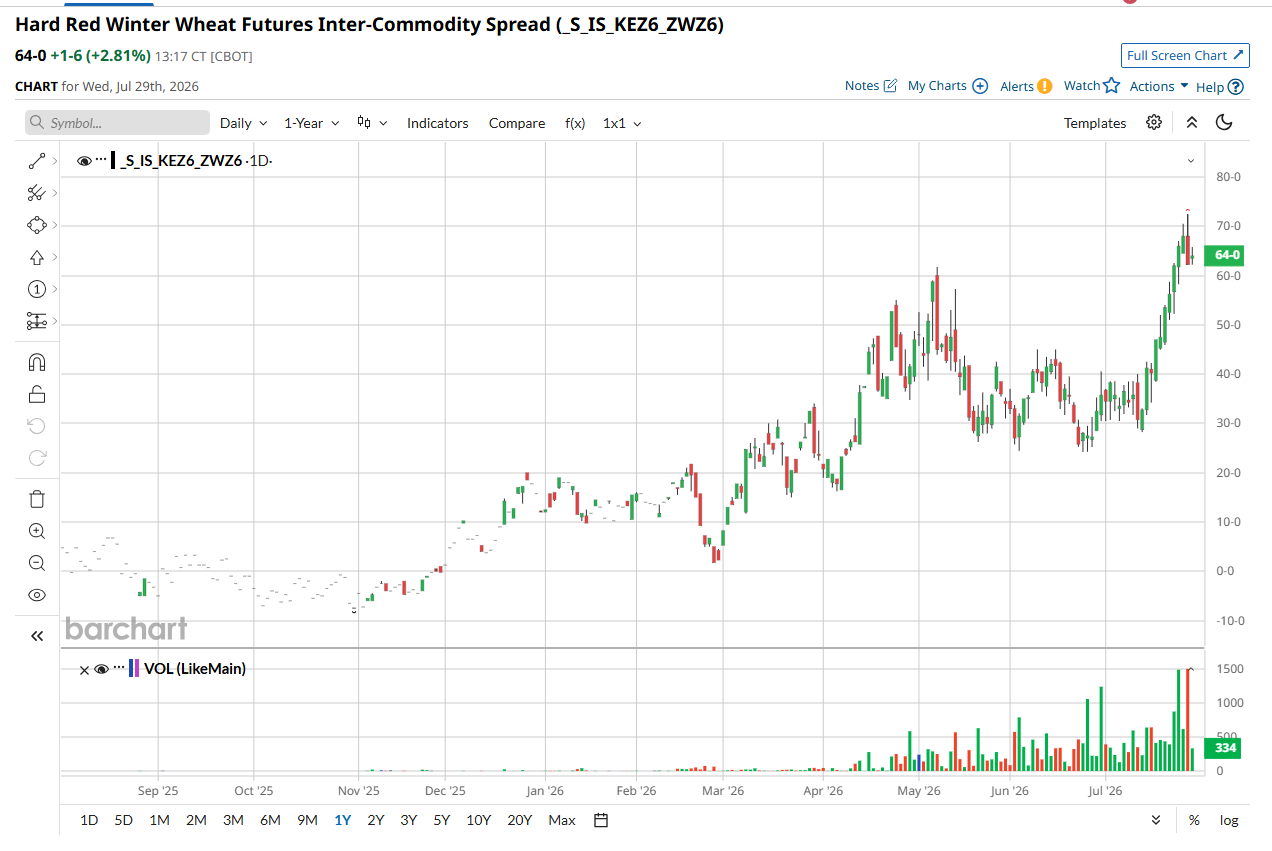Collapse the drawing toolbar with double chevron

(x=37, y=636)
